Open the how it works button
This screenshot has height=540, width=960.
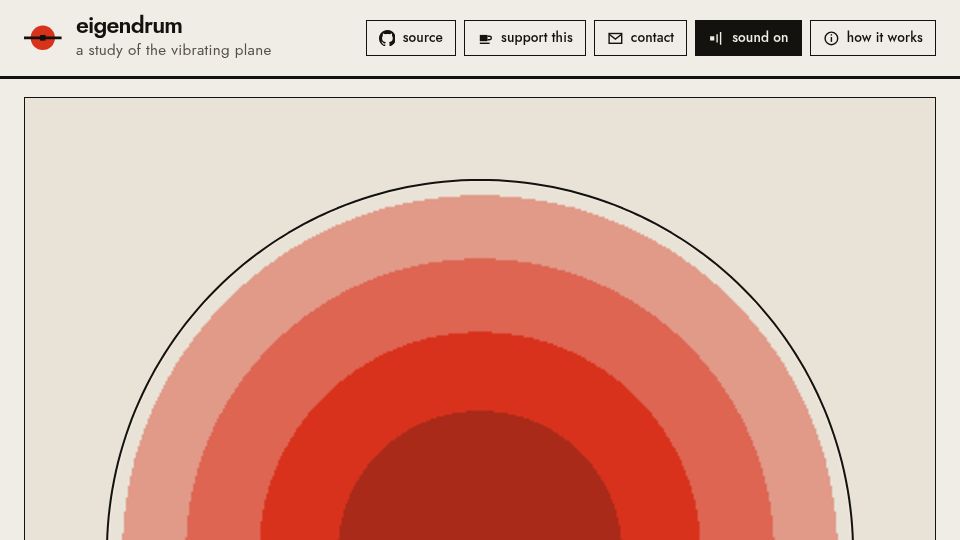coord(872,38)
